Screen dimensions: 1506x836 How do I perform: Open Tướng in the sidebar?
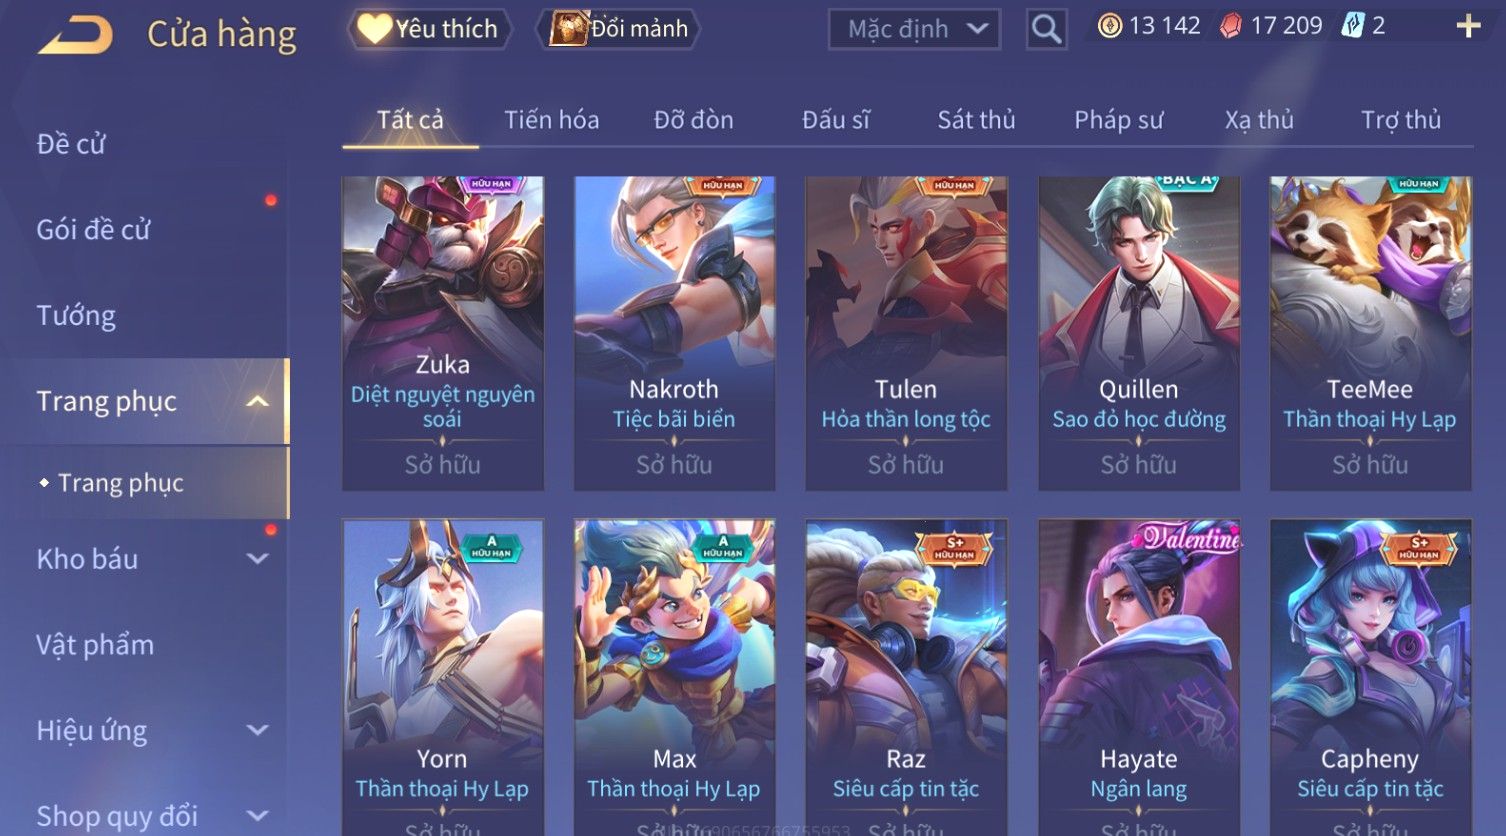click(x=76, y=316)
